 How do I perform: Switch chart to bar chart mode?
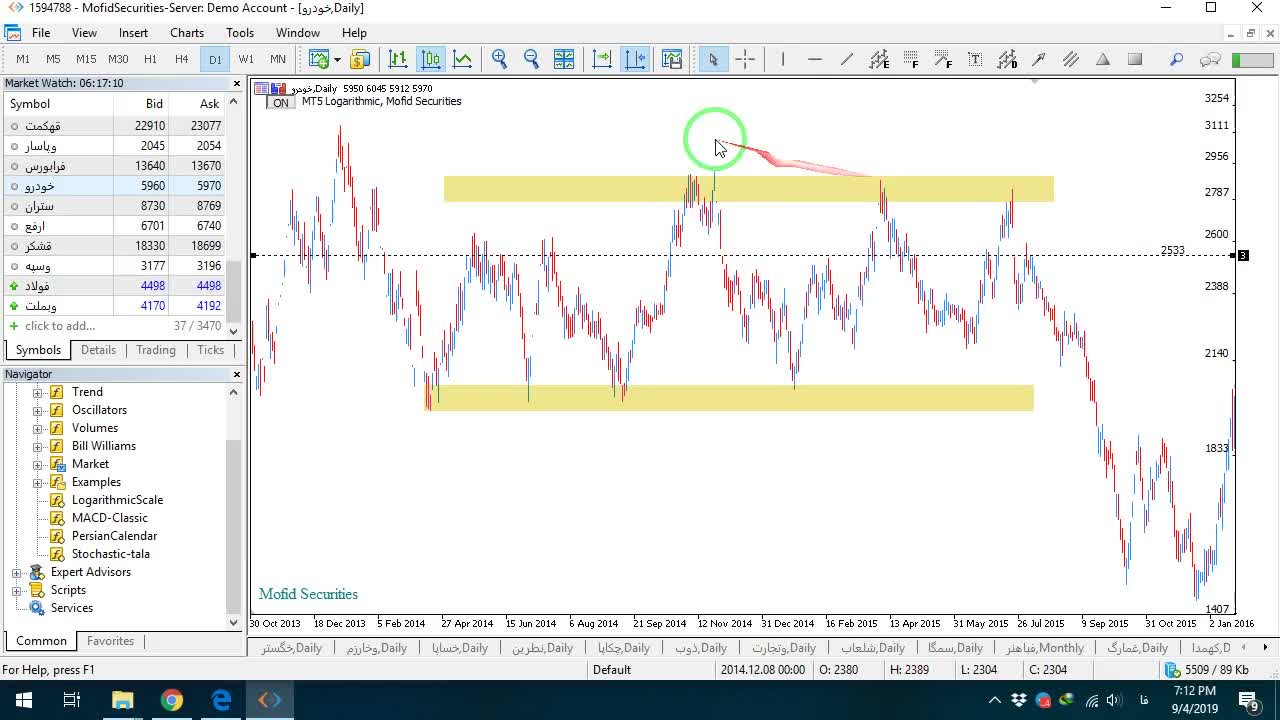click(398, 59)
